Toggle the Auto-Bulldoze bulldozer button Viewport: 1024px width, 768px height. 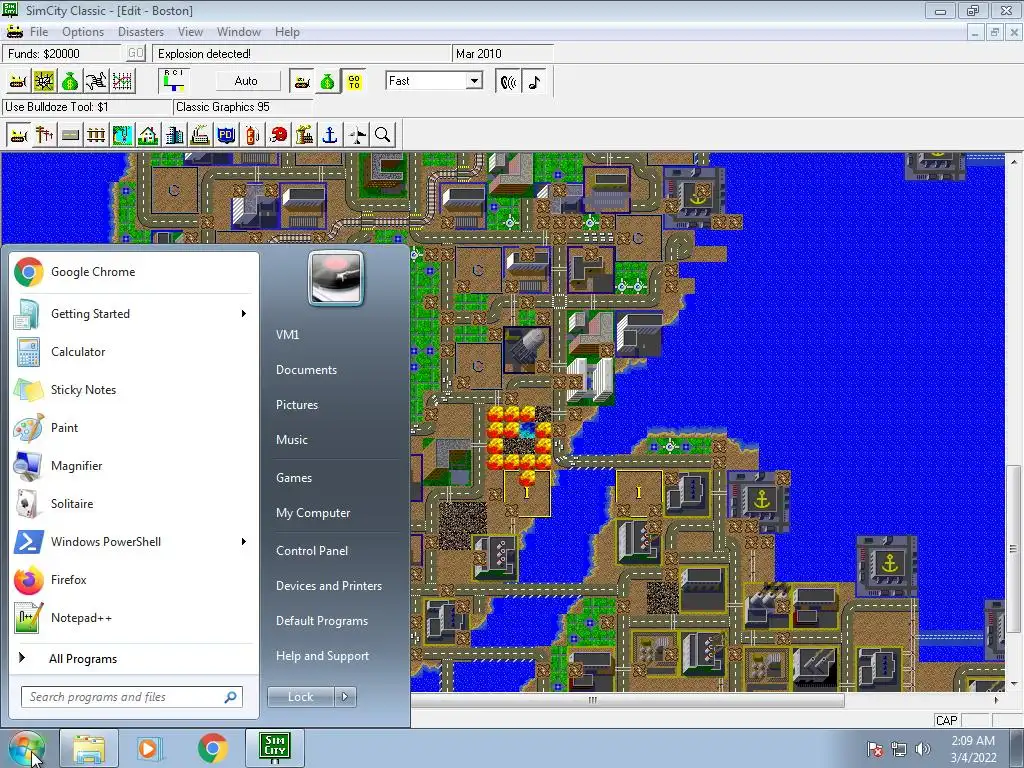pos(301,82)
